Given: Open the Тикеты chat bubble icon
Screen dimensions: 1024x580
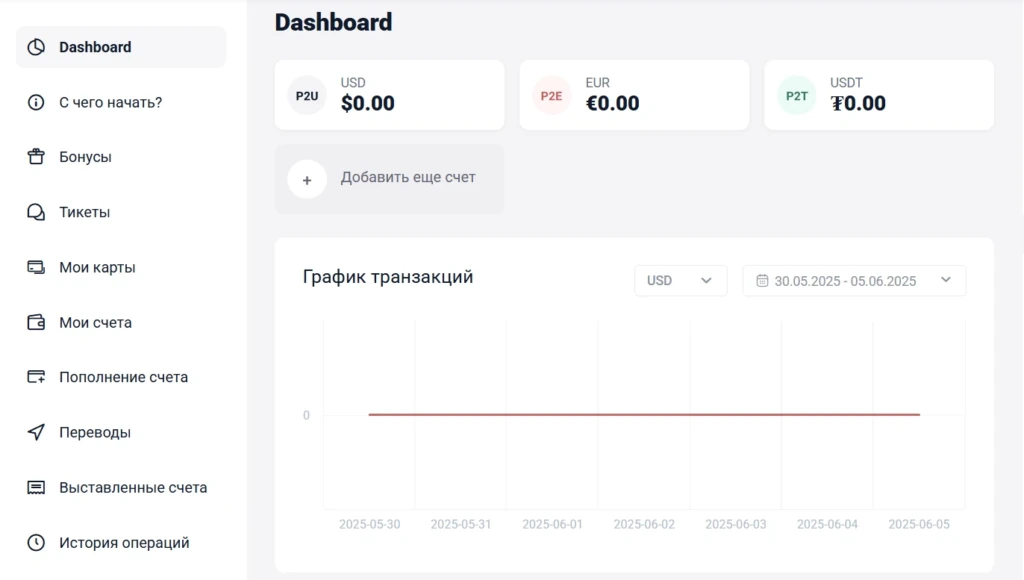Looking at the screenshot, I should (x=36, y=212).
